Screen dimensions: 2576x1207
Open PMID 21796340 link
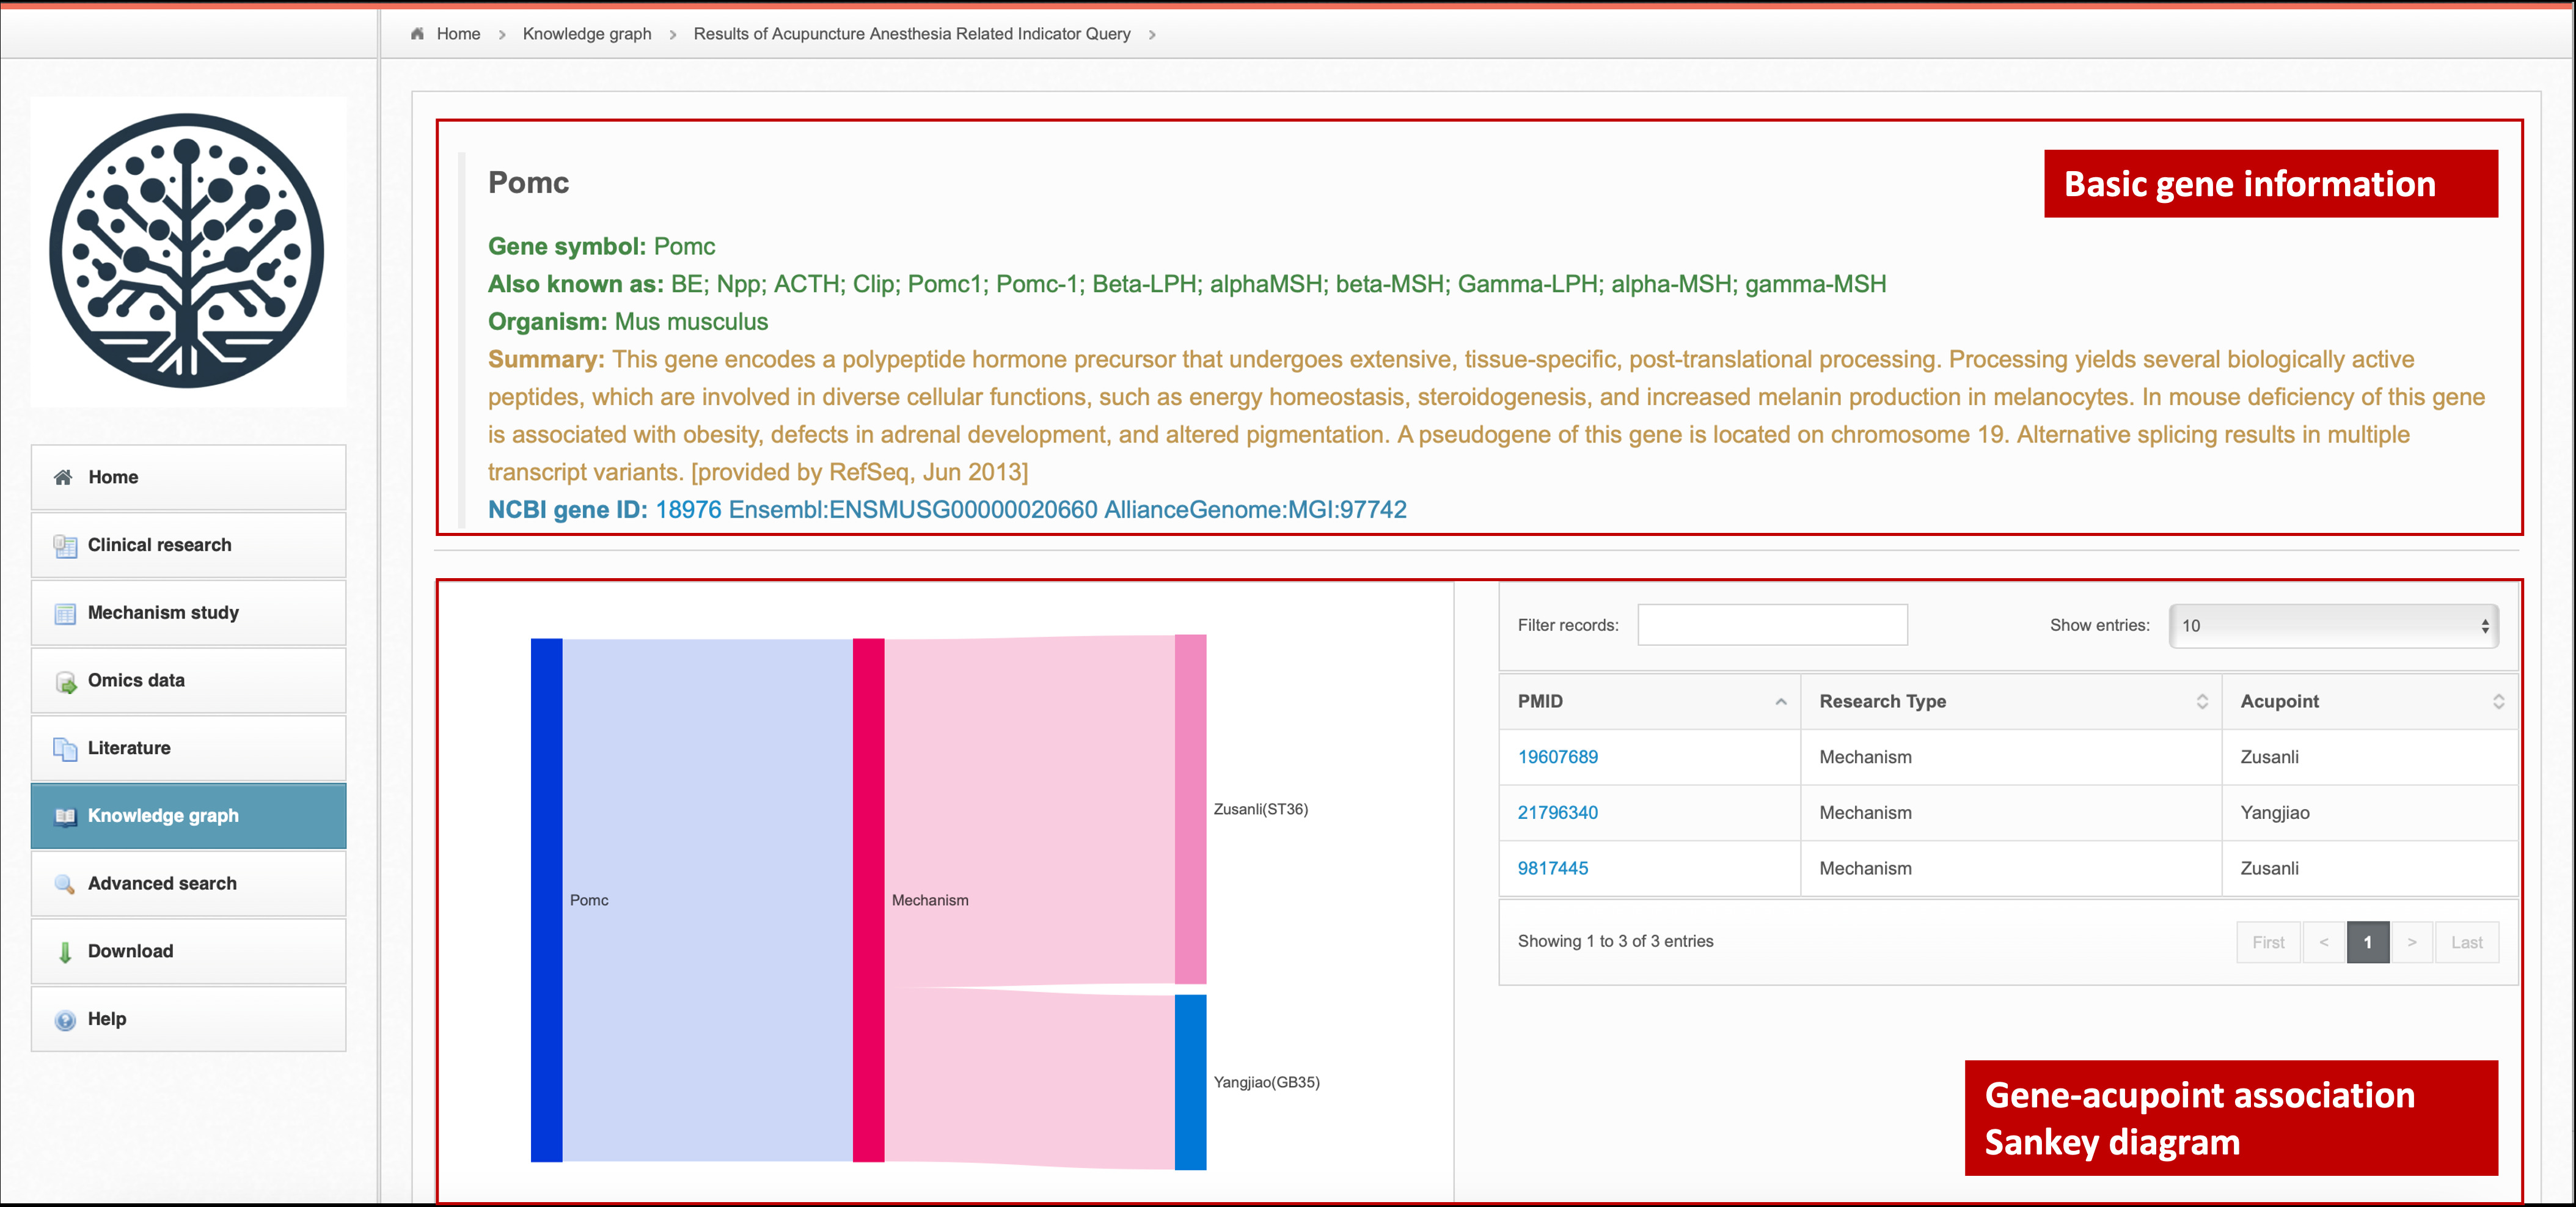click(x=1557, y=813)
